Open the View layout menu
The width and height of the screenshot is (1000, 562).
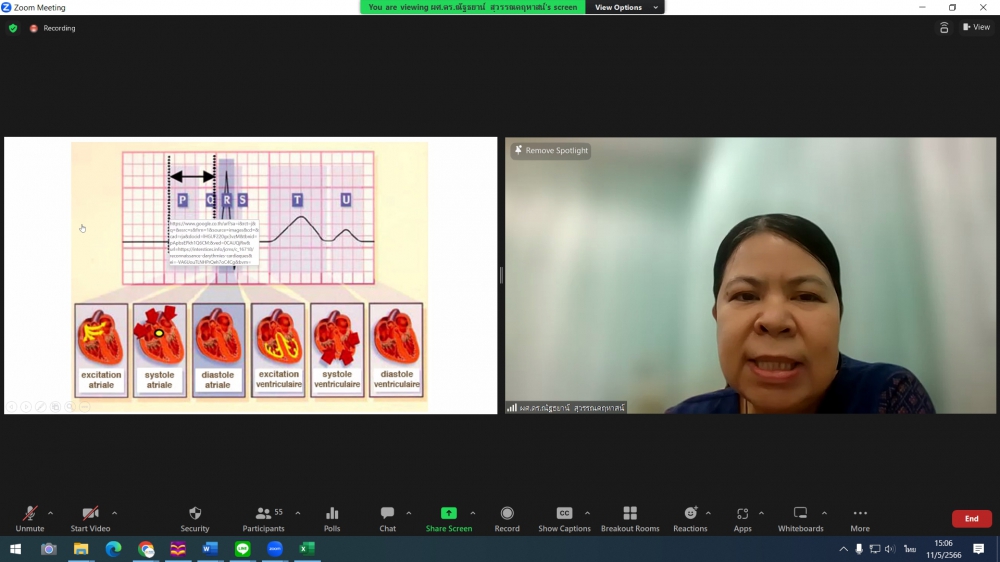(976, 28)
